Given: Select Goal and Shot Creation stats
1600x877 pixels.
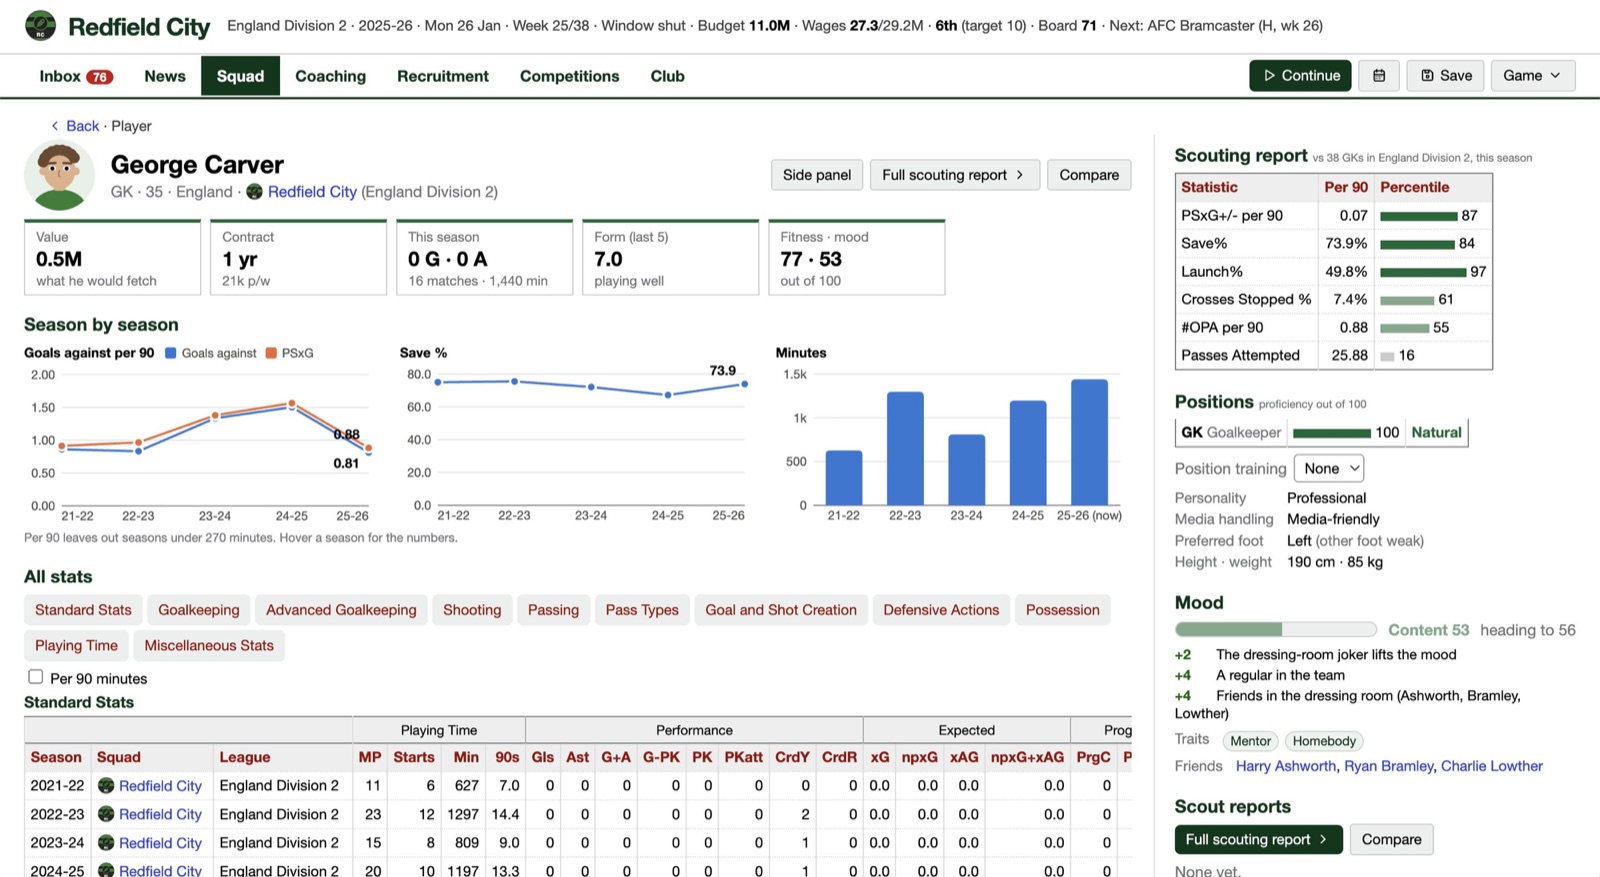Looking at the screenshot, I should 781,610.
